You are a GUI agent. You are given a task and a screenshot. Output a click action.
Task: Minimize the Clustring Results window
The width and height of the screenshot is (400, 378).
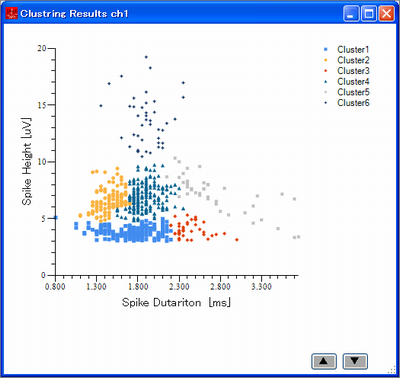coord(351,14)
